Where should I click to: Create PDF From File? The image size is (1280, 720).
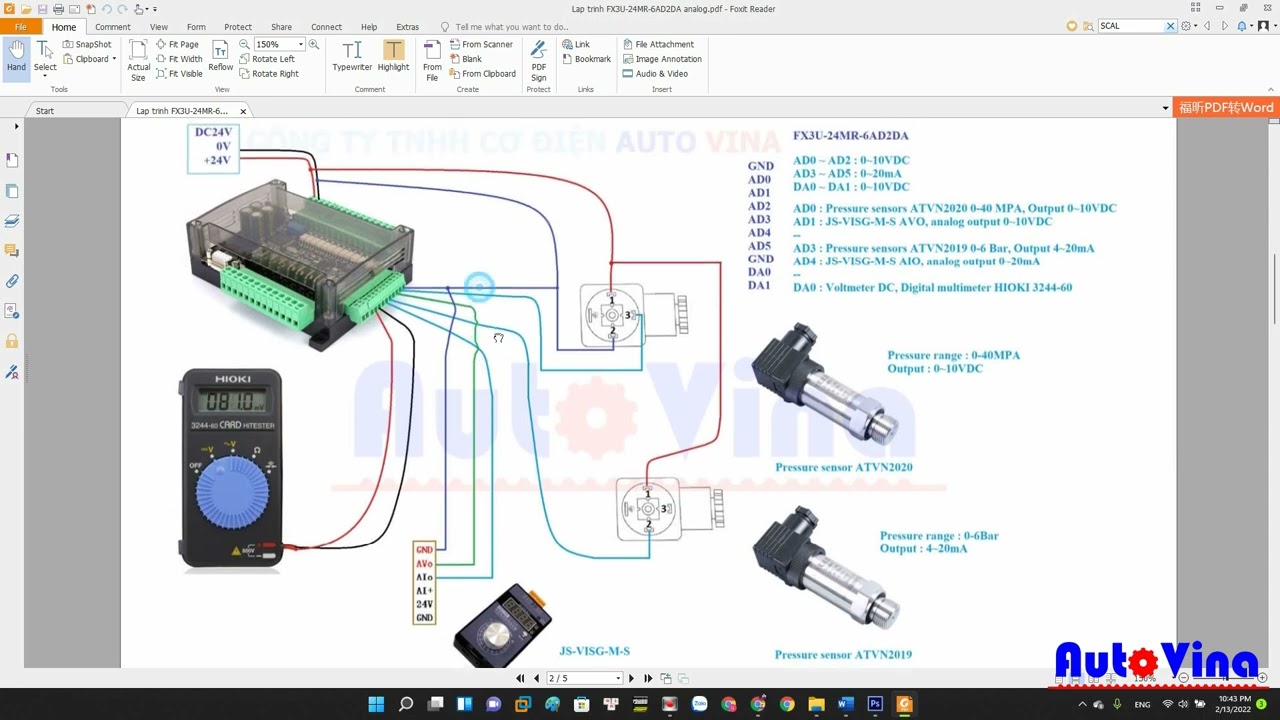(432, 60)
